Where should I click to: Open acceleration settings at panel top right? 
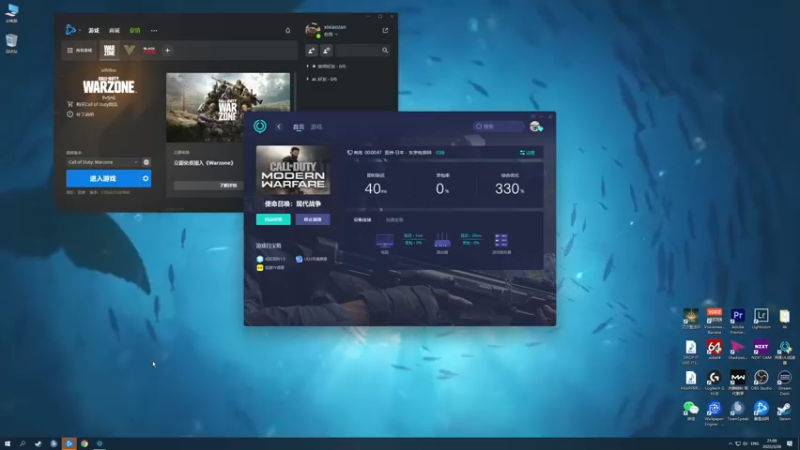(x=528, y=153)
